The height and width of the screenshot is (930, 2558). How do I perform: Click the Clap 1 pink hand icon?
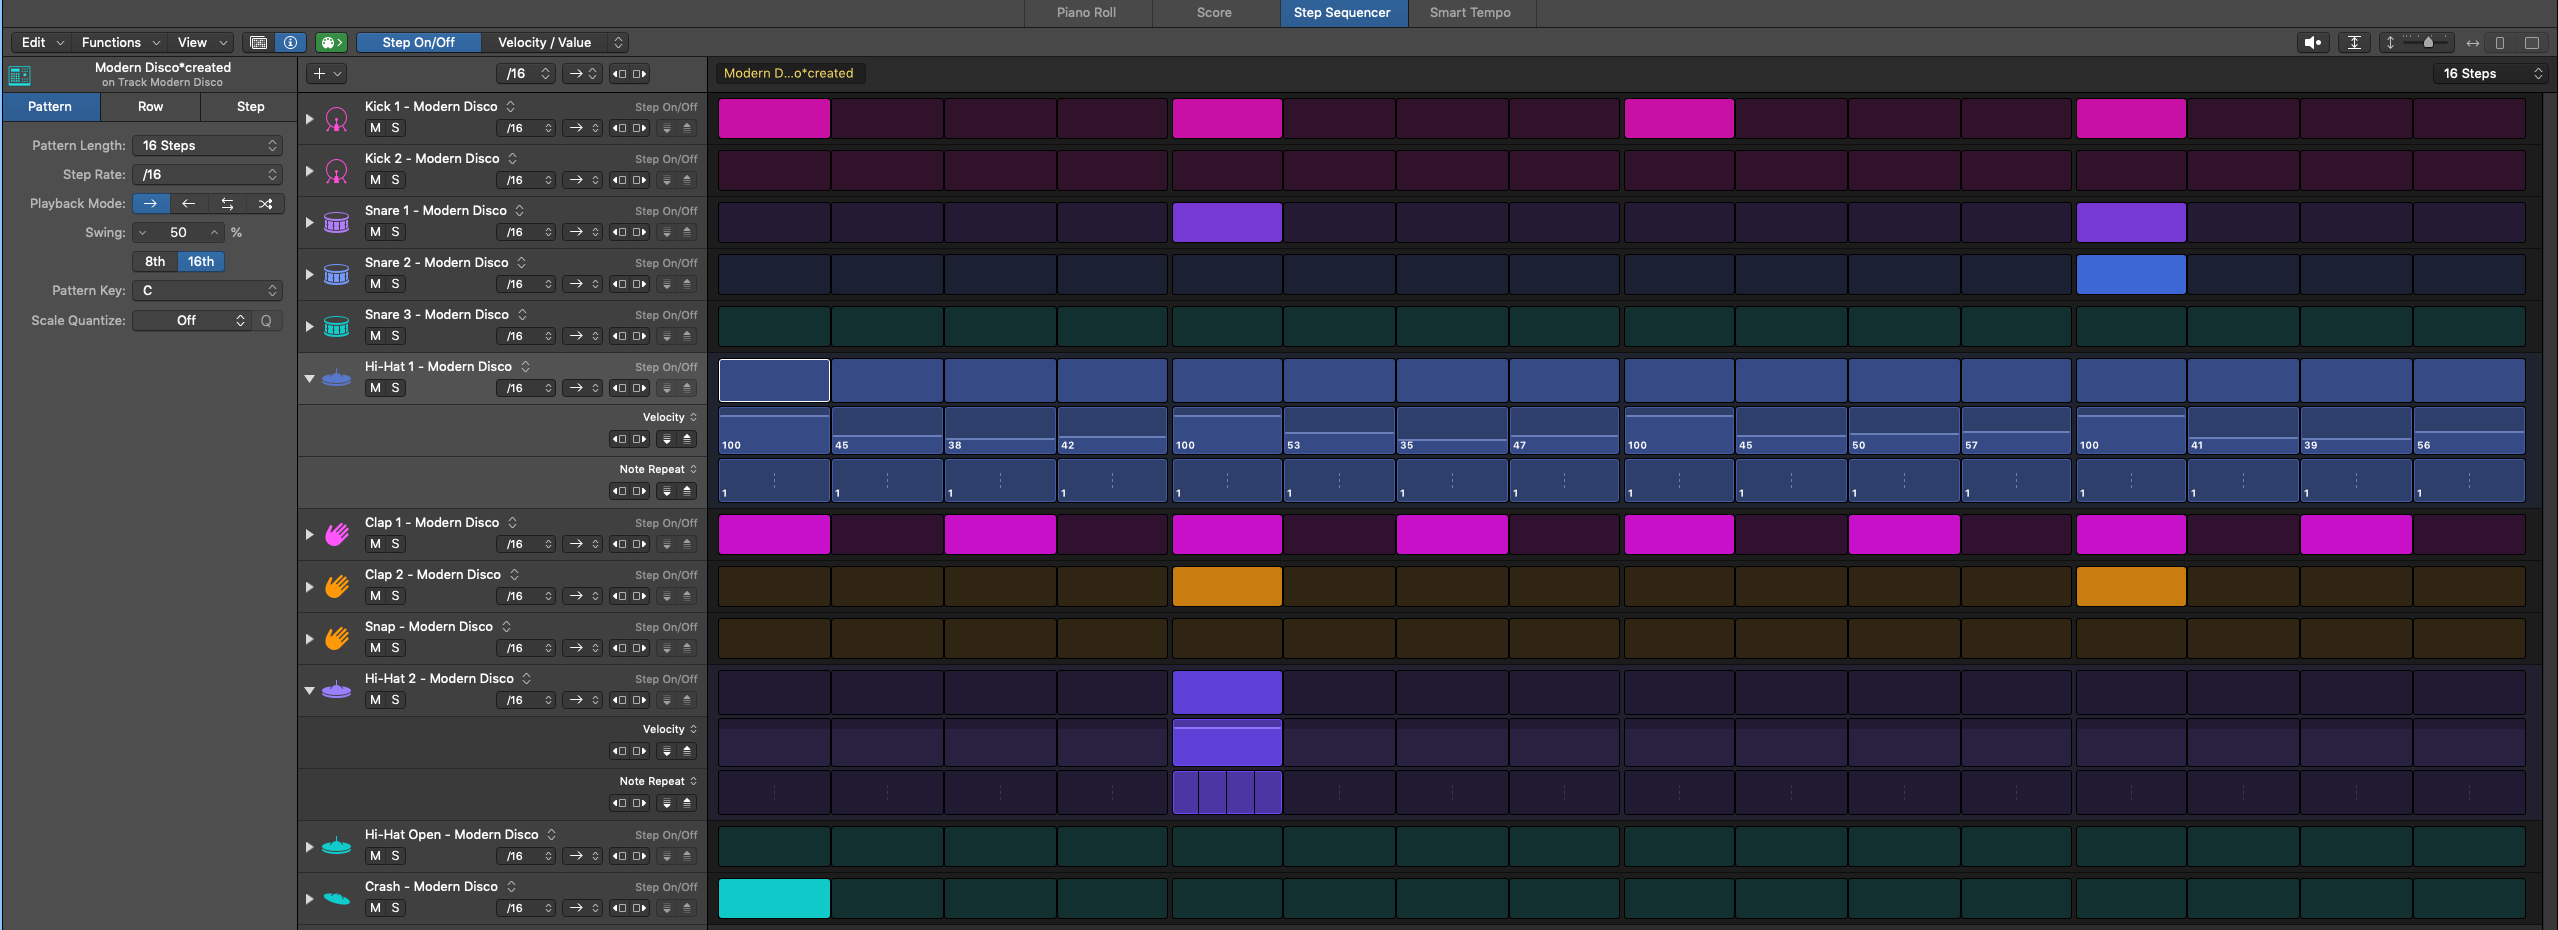[x=337, y=535]
